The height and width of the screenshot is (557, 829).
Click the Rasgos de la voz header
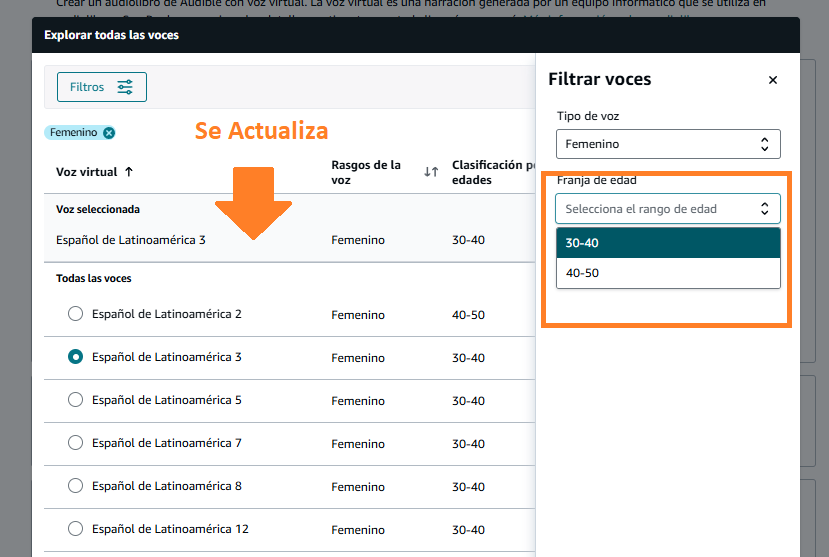point(366,172)
